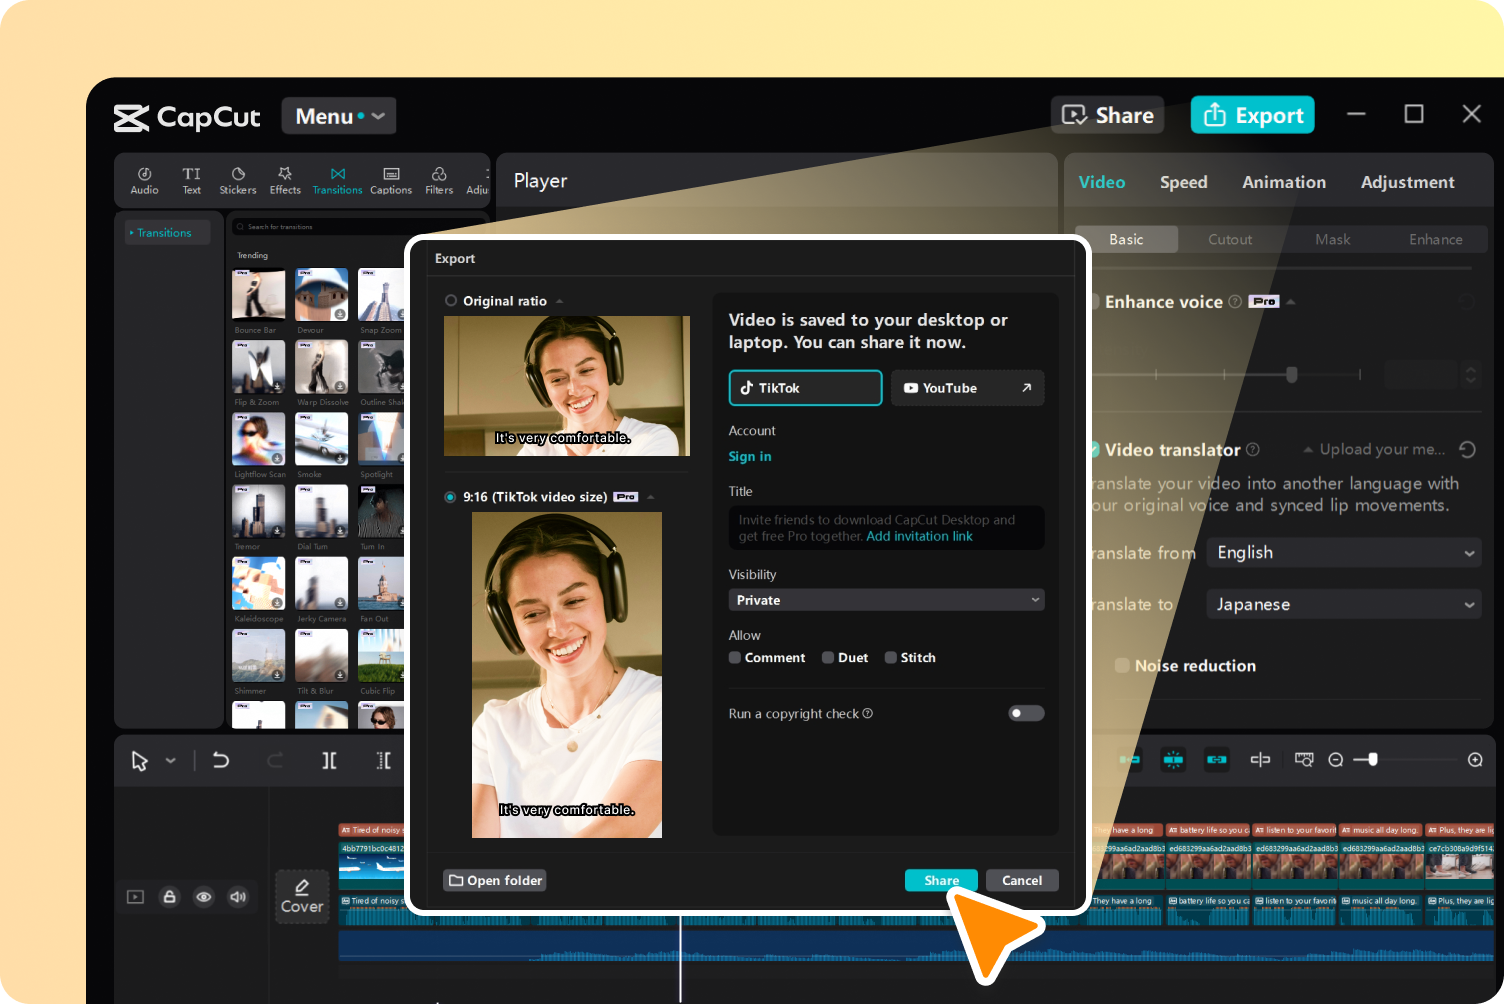Click the redo arrow in timeline toolbar
Viewport: 1504px width, 1004px height.
275,761
